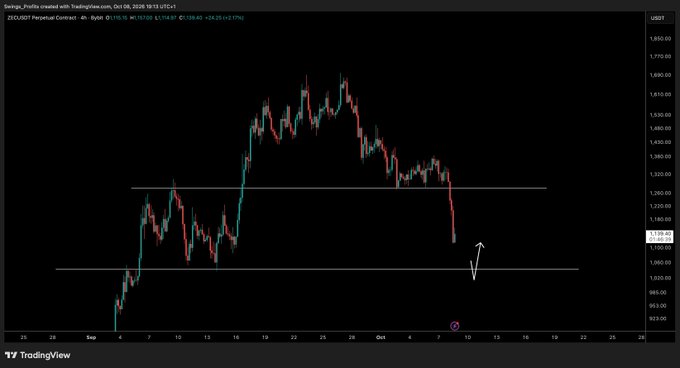680x368 pixels.
Task: Click the Sep label on the time axis
Action: coord(91,337)
